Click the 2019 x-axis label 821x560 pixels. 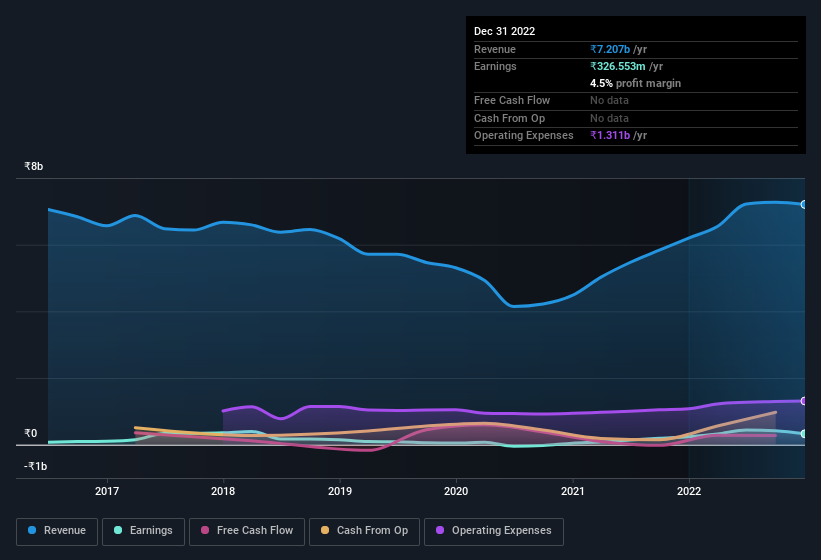coord(340,491)
